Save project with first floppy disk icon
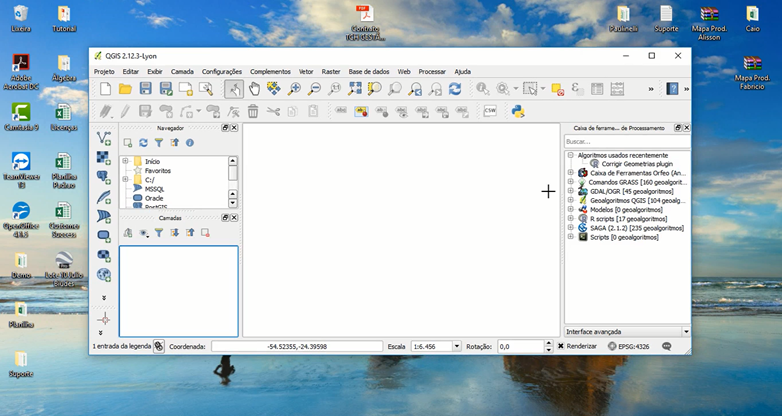The image size is (782, 416). [145, 89]
